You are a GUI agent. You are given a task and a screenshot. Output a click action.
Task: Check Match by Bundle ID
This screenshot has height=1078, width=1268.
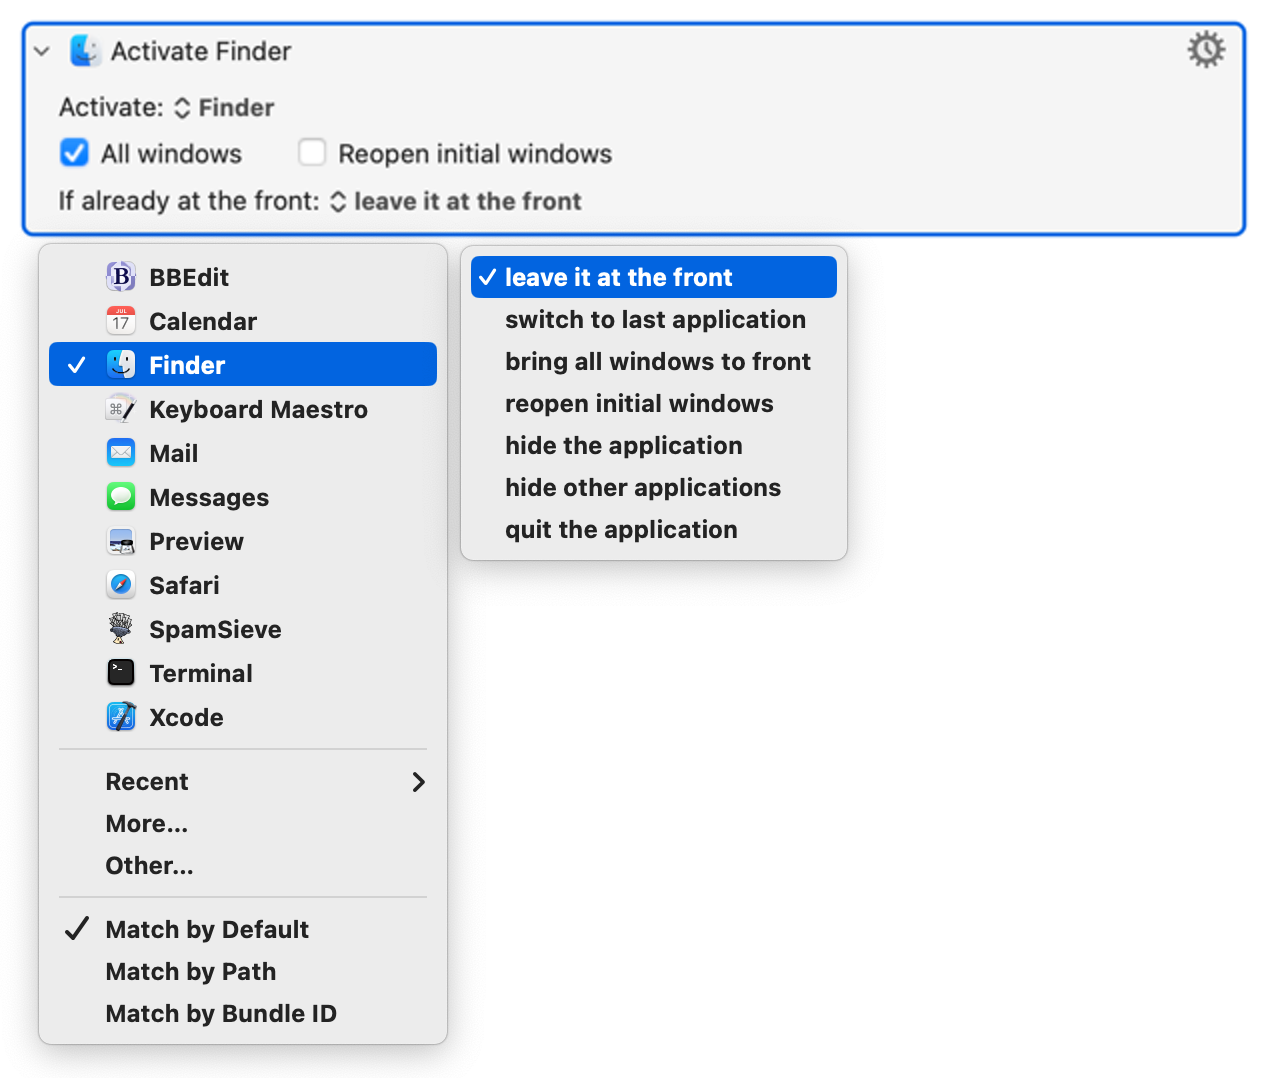tap(221, 1013)
